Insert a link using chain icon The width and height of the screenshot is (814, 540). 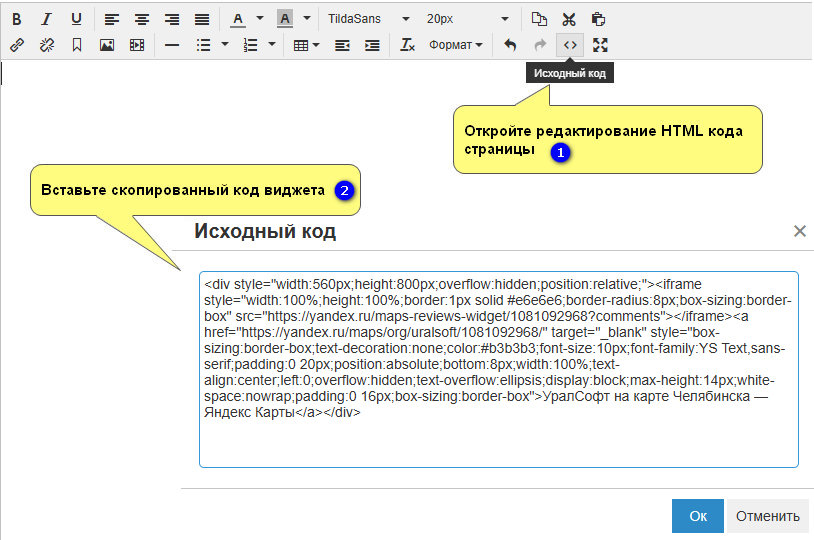coord(16,45)
